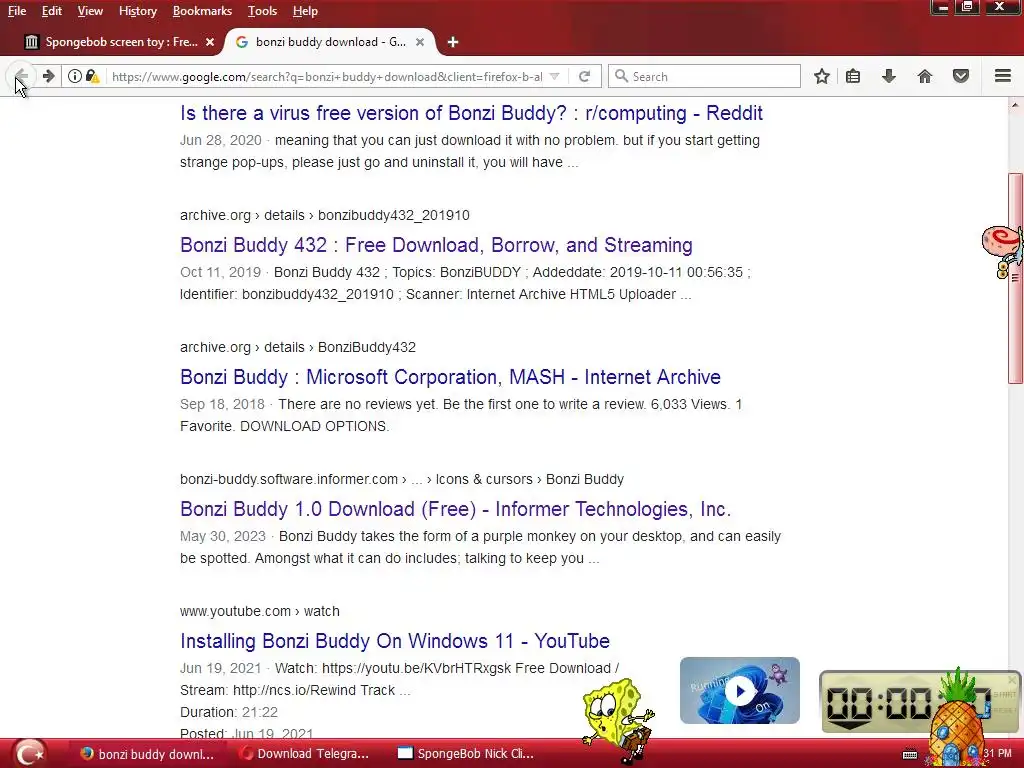Go to the Home page icon
This screenshot has height=768, width=1024.
click(x=925, y=76)
